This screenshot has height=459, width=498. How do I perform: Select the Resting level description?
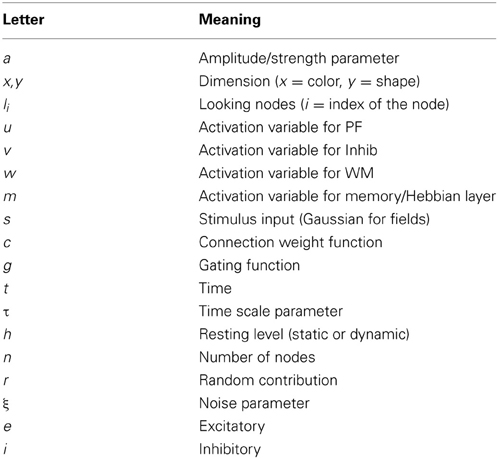pyautogui.click(x=304, y=334)
